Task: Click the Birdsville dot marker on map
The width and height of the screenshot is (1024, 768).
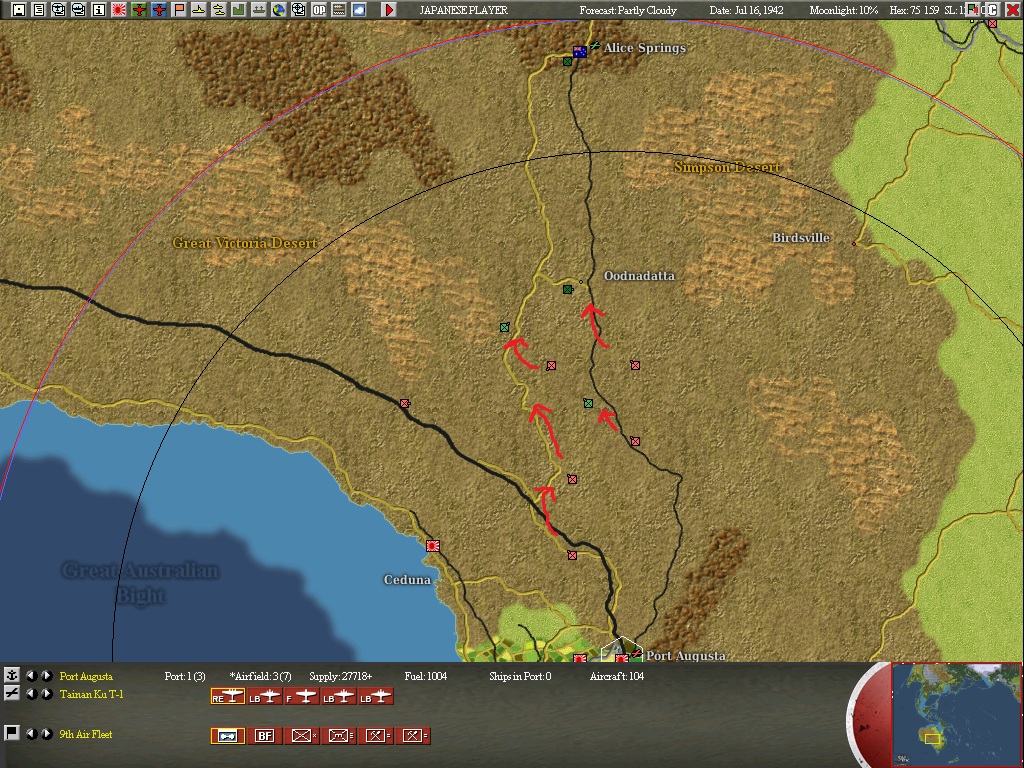Action: click(854, 244)
